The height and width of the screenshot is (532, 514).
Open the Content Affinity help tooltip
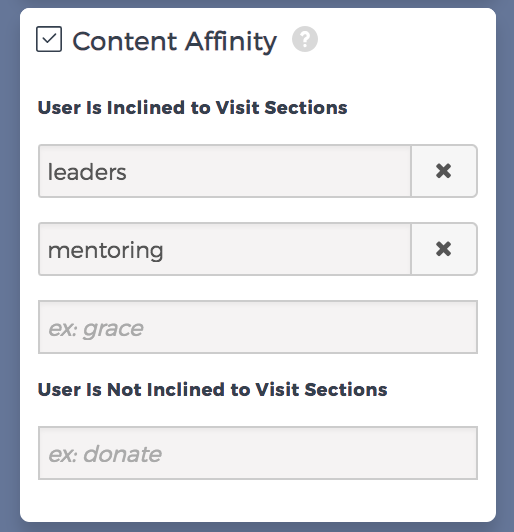(305, 39)
